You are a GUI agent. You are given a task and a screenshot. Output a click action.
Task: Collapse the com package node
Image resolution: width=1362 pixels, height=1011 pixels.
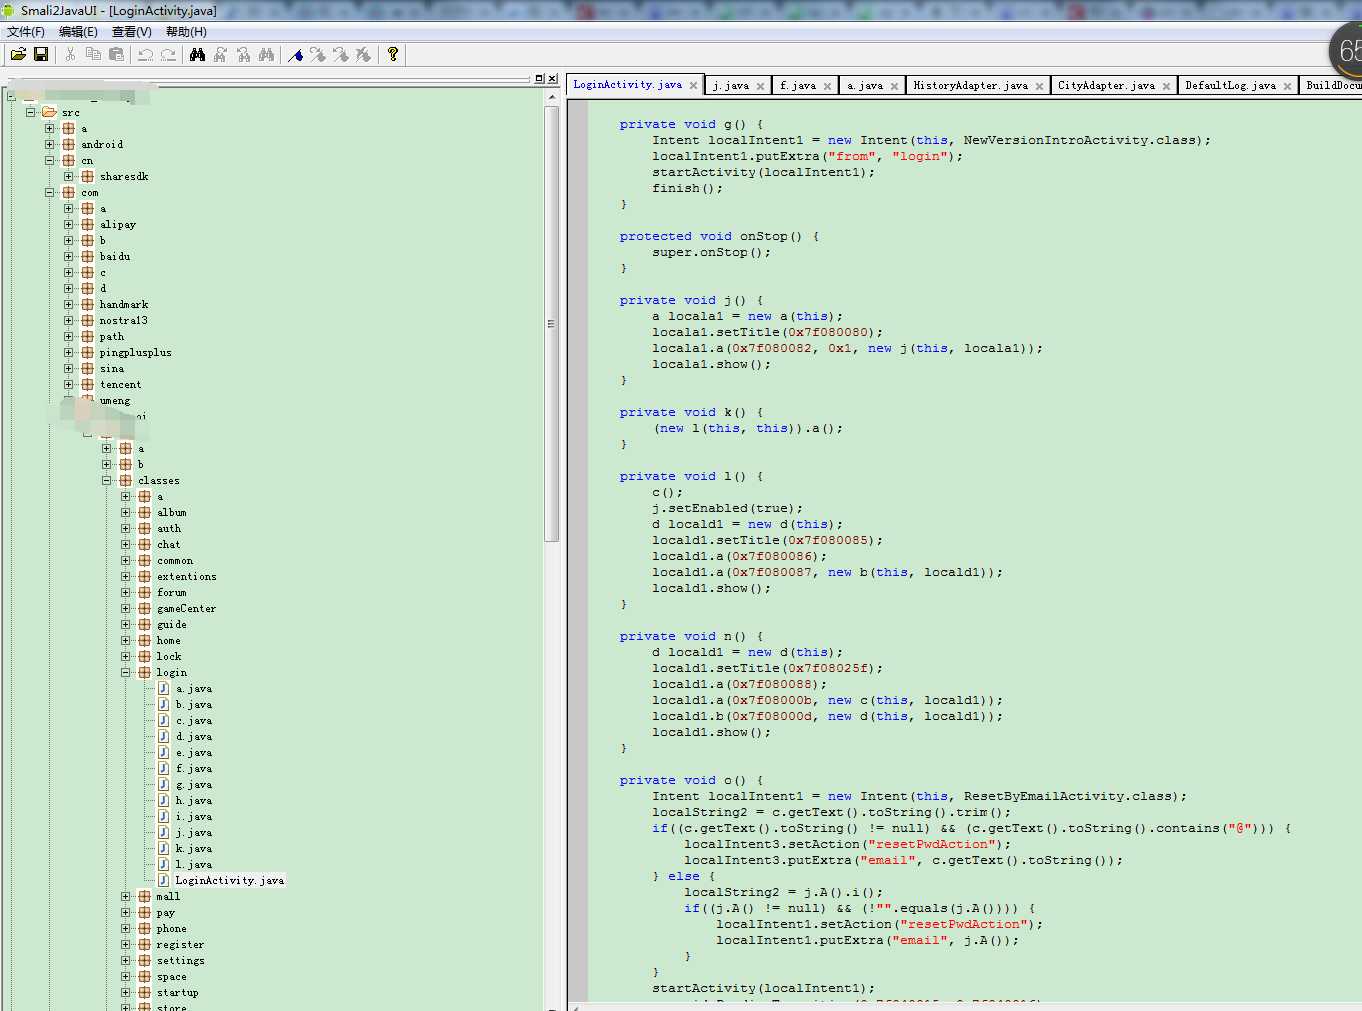[x=49, y=192]
